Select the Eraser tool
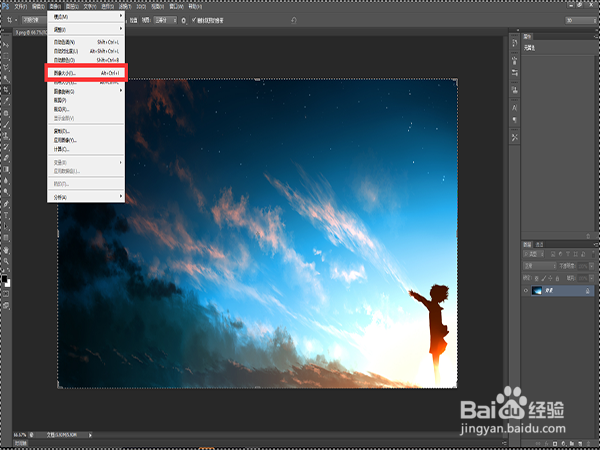The image size is (600, 450). [6, 158]
